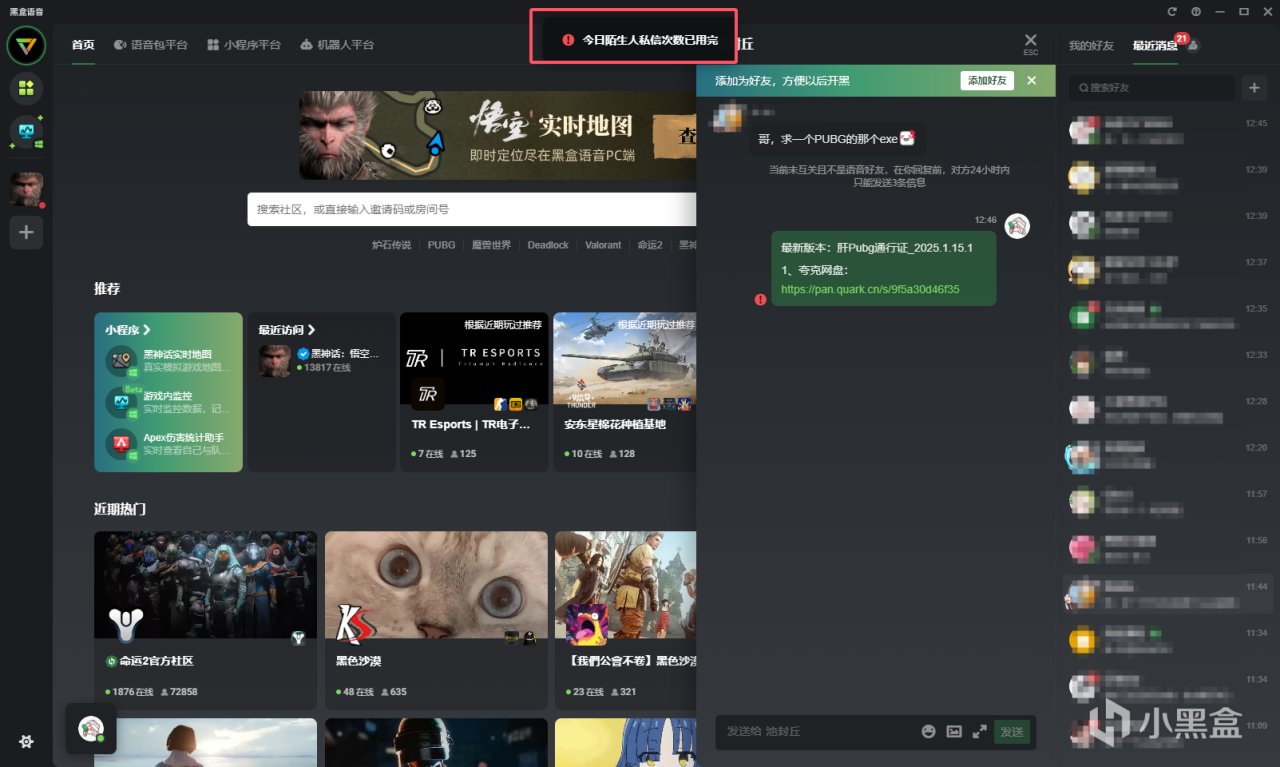Image resolution: width=1280 pixels, height=767 pixels.
Task: Expand the chat input box
Action: tap(979, 731)
